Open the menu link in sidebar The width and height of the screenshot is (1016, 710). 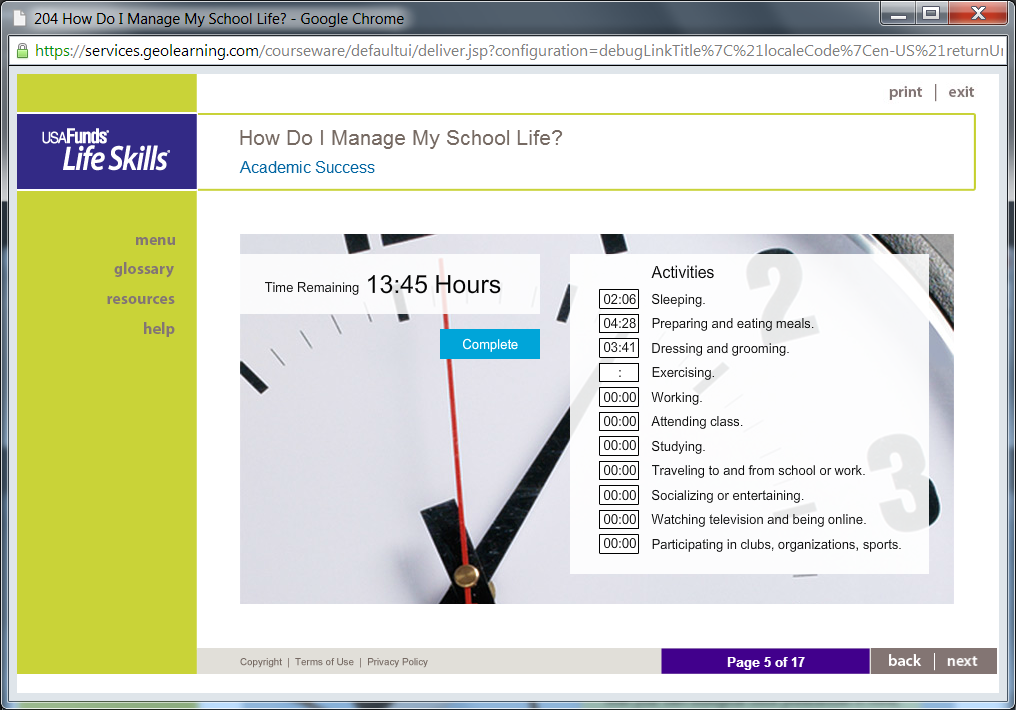(x=155, y=240)
